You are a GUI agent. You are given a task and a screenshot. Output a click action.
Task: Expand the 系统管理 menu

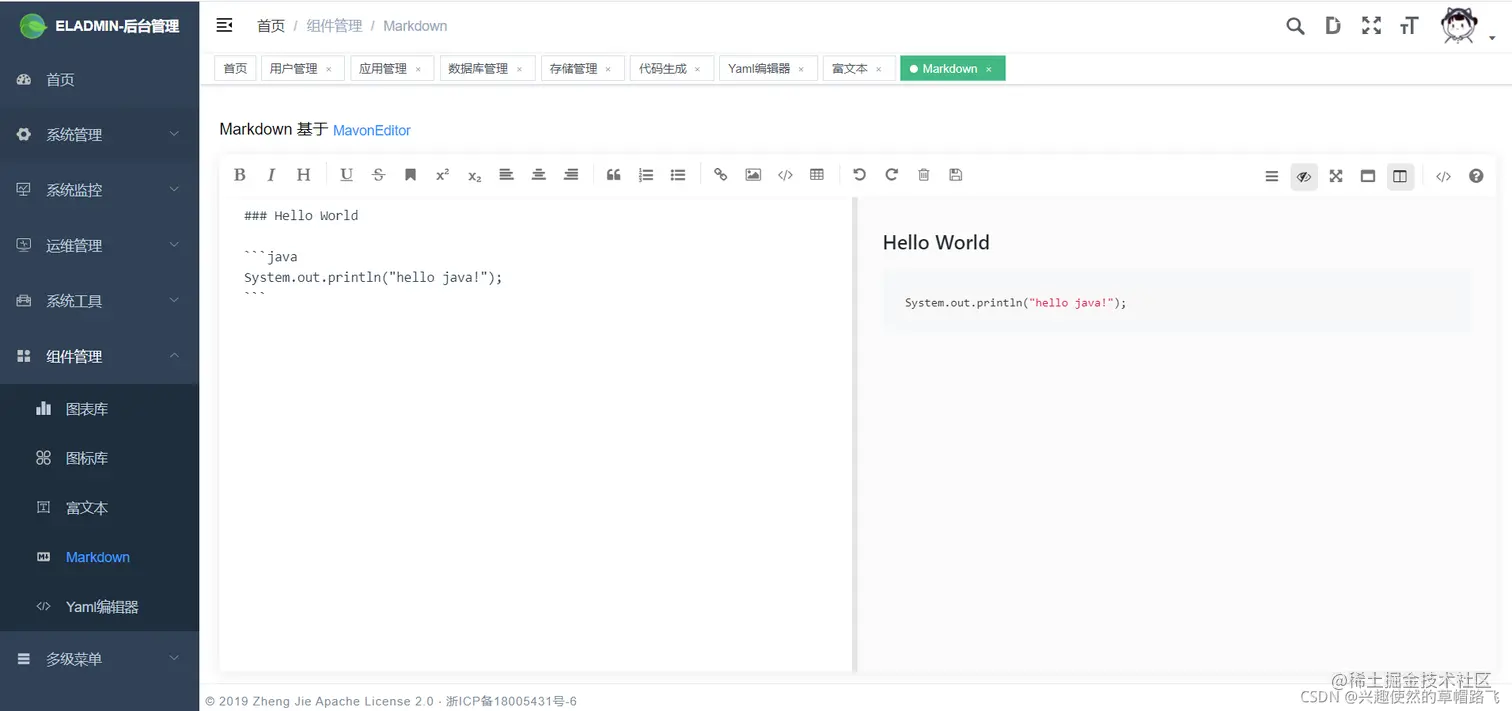[99, 134]
